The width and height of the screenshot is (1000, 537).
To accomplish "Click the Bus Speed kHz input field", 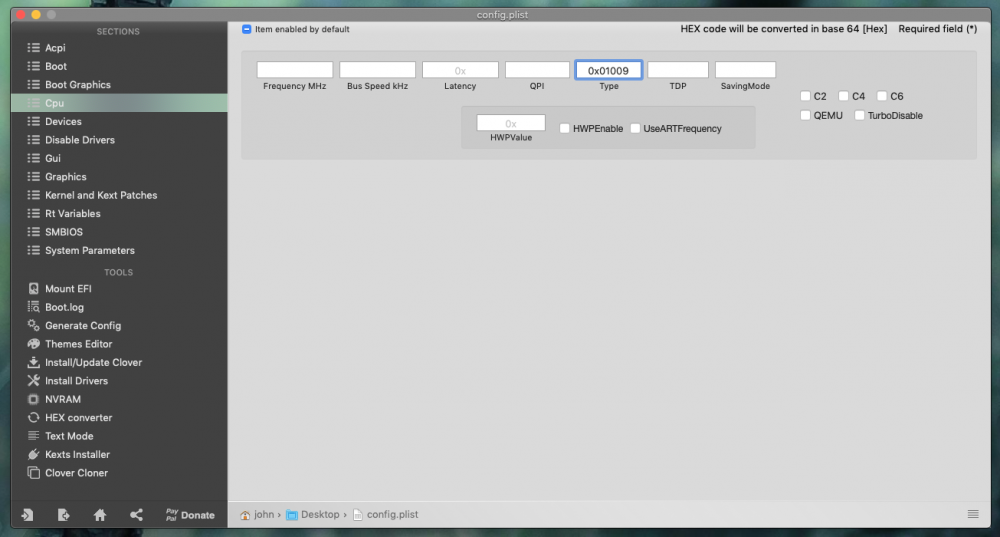I will point(378,70).
